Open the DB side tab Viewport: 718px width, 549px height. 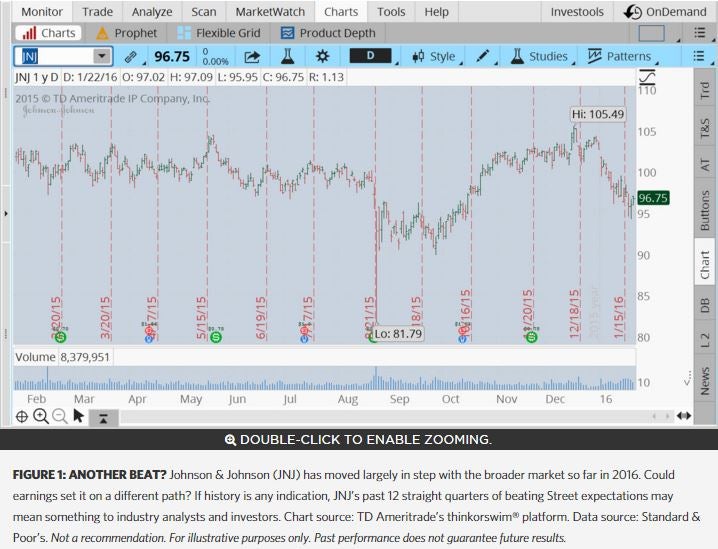click(705, 305)
